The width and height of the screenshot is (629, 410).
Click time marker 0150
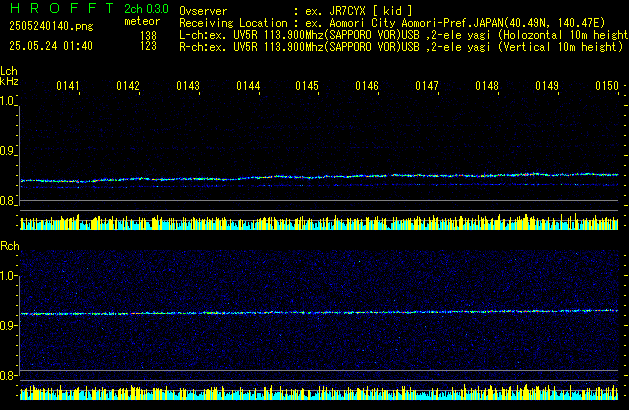click(x=607, y=86)
